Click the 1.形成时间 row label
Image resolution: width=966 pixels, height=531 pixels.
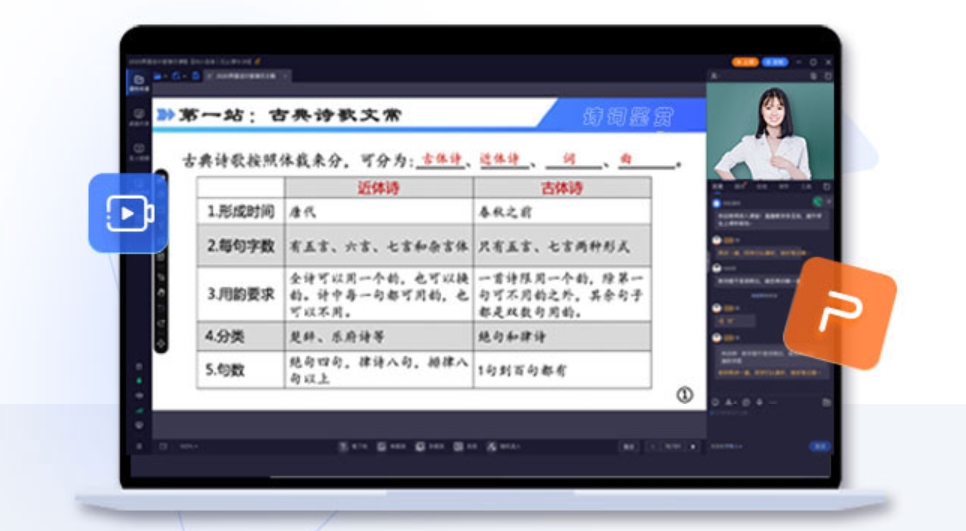tap(241, 211)
